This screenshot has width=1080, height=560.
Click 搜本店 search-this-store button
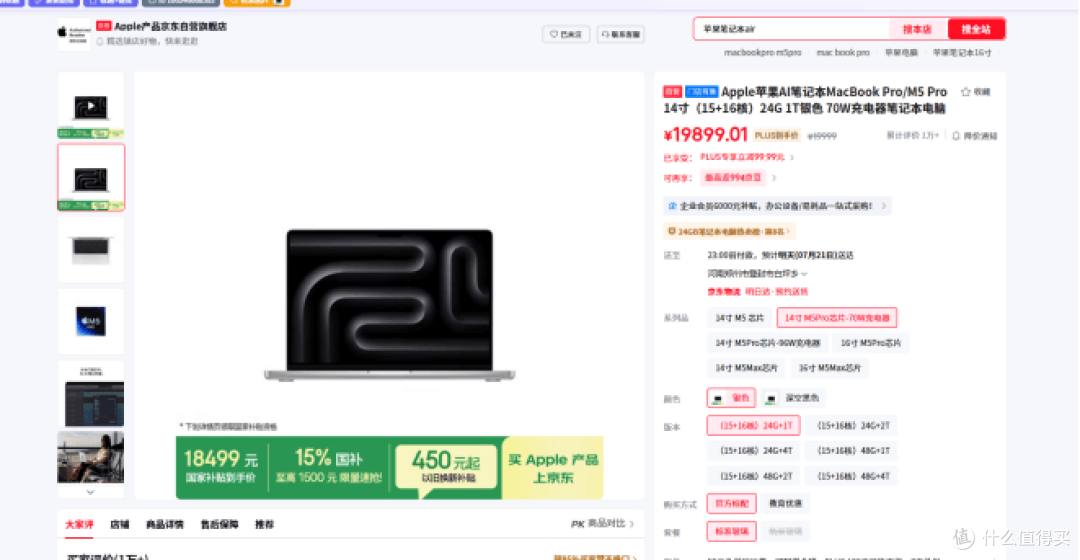917,29
